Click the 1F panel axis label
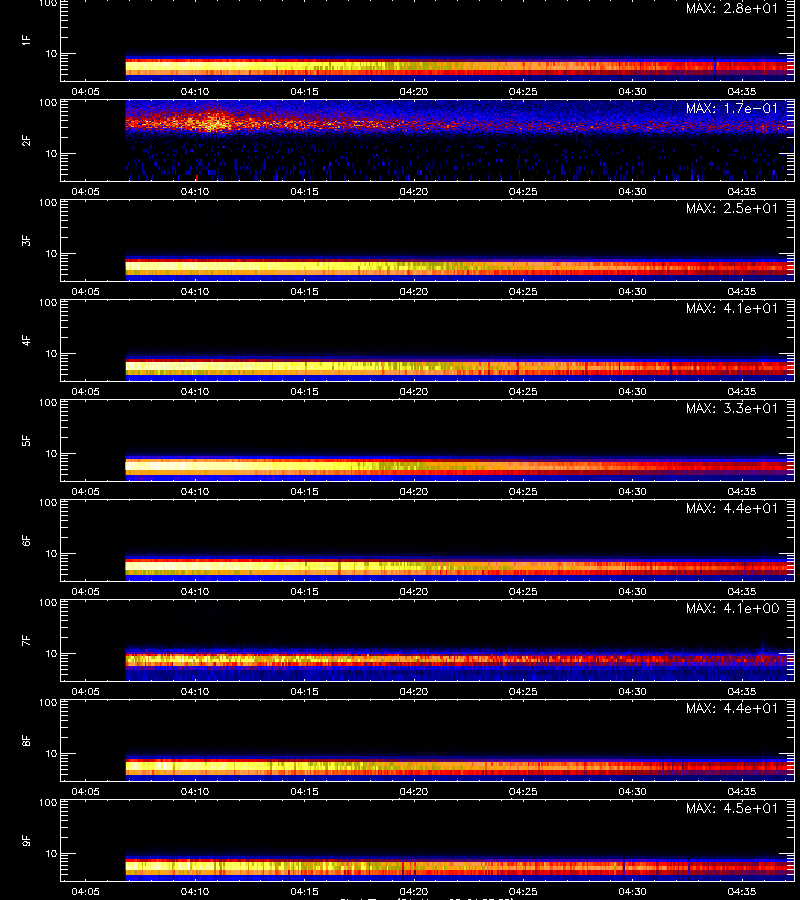The image size is (800, 900). tap(26, 40)
